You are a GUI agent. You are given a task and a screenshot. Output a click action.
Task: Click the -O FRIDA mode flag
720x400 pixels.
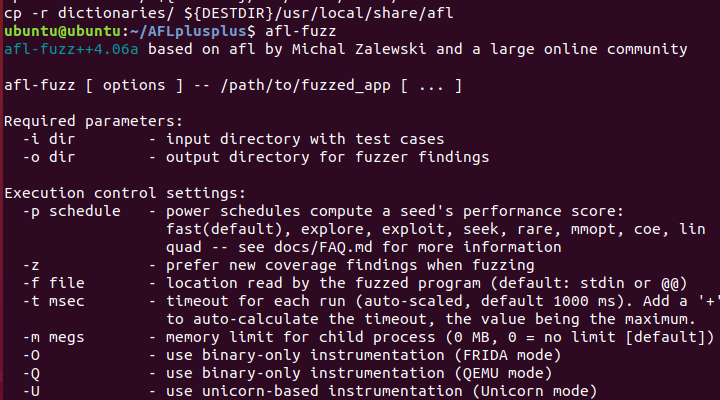coord(31,355)
